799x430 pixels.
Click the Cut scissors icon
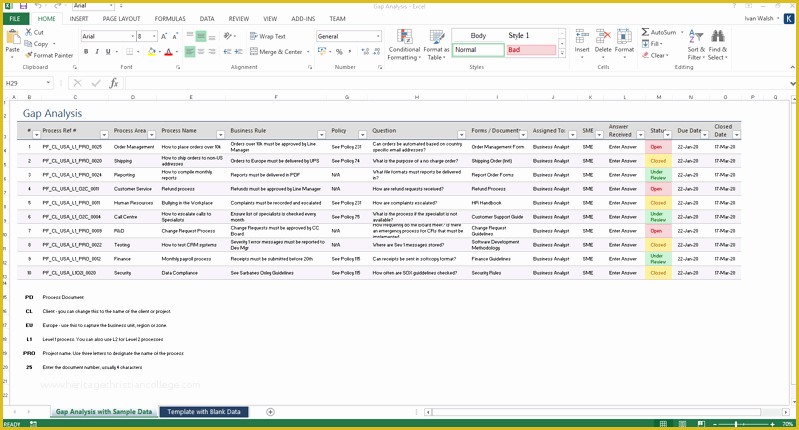pos(29,32)
